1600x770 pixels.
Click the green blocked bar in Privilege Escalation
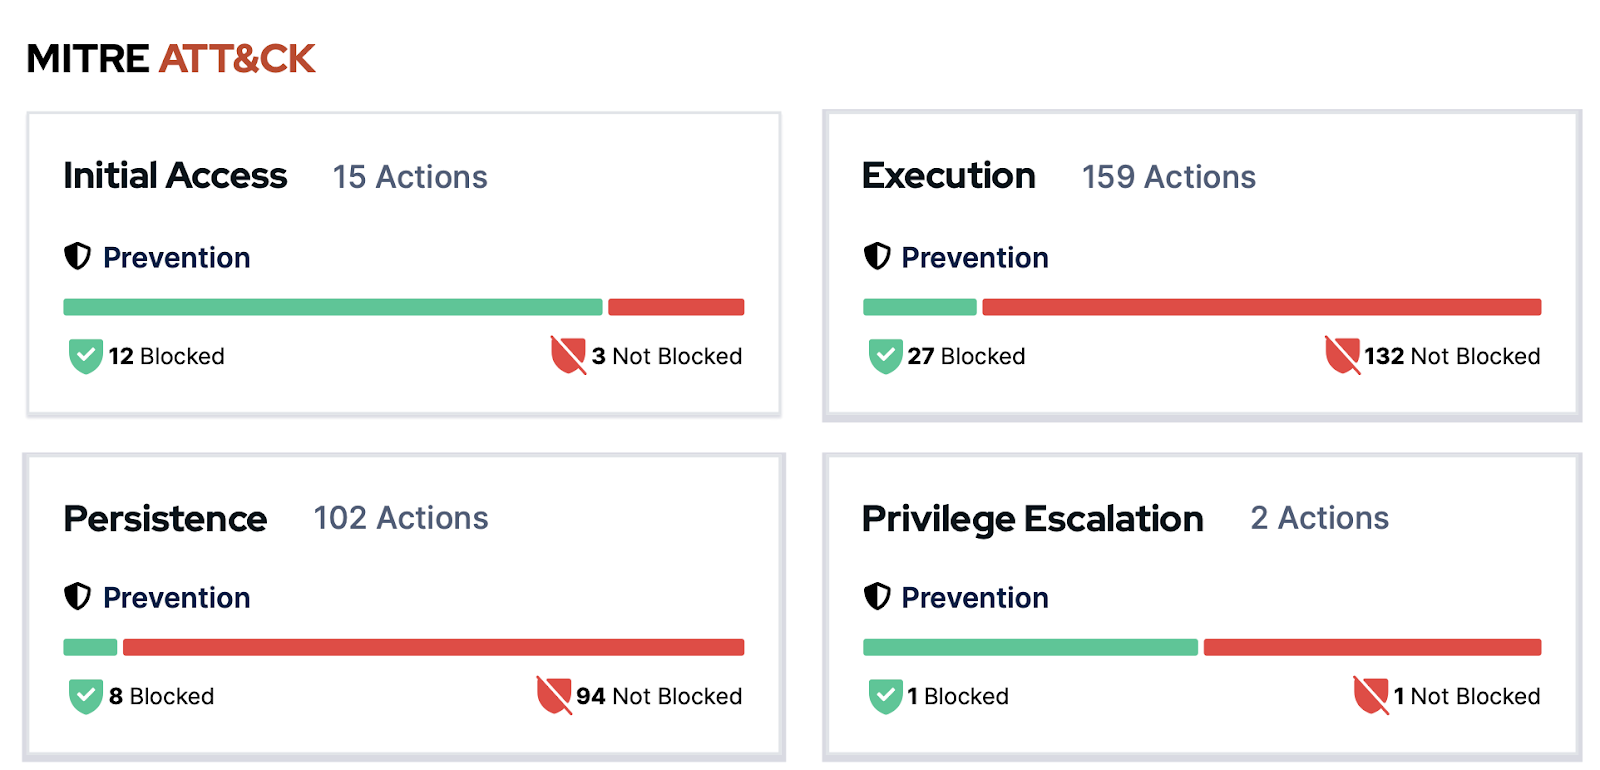coord(1030,647)
